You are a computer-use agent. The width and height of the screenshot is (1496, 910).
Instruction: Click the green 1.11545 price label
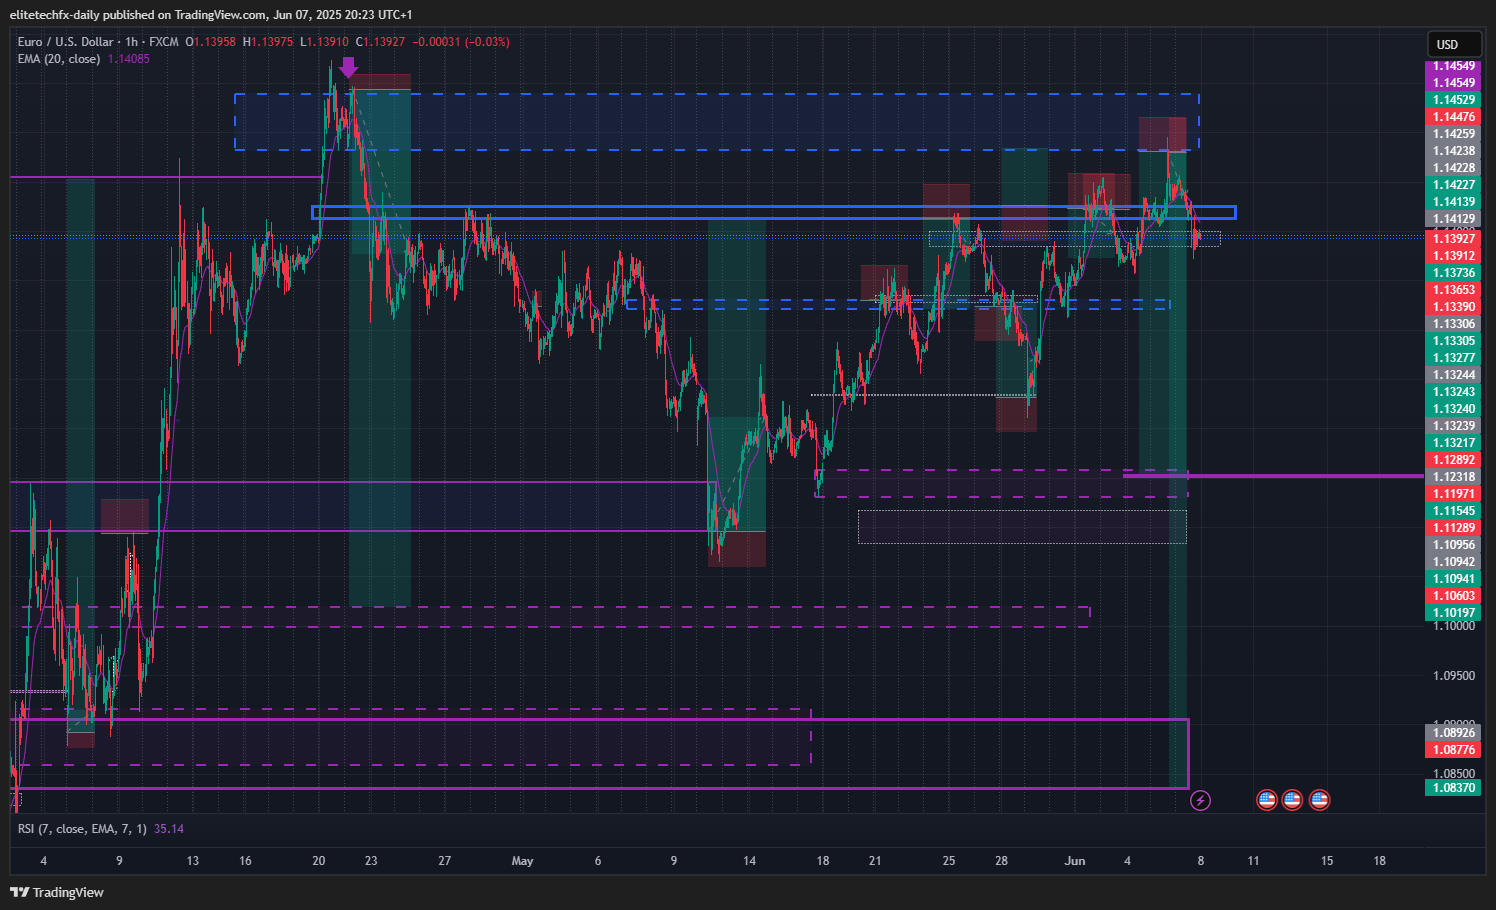(1453, 511)
